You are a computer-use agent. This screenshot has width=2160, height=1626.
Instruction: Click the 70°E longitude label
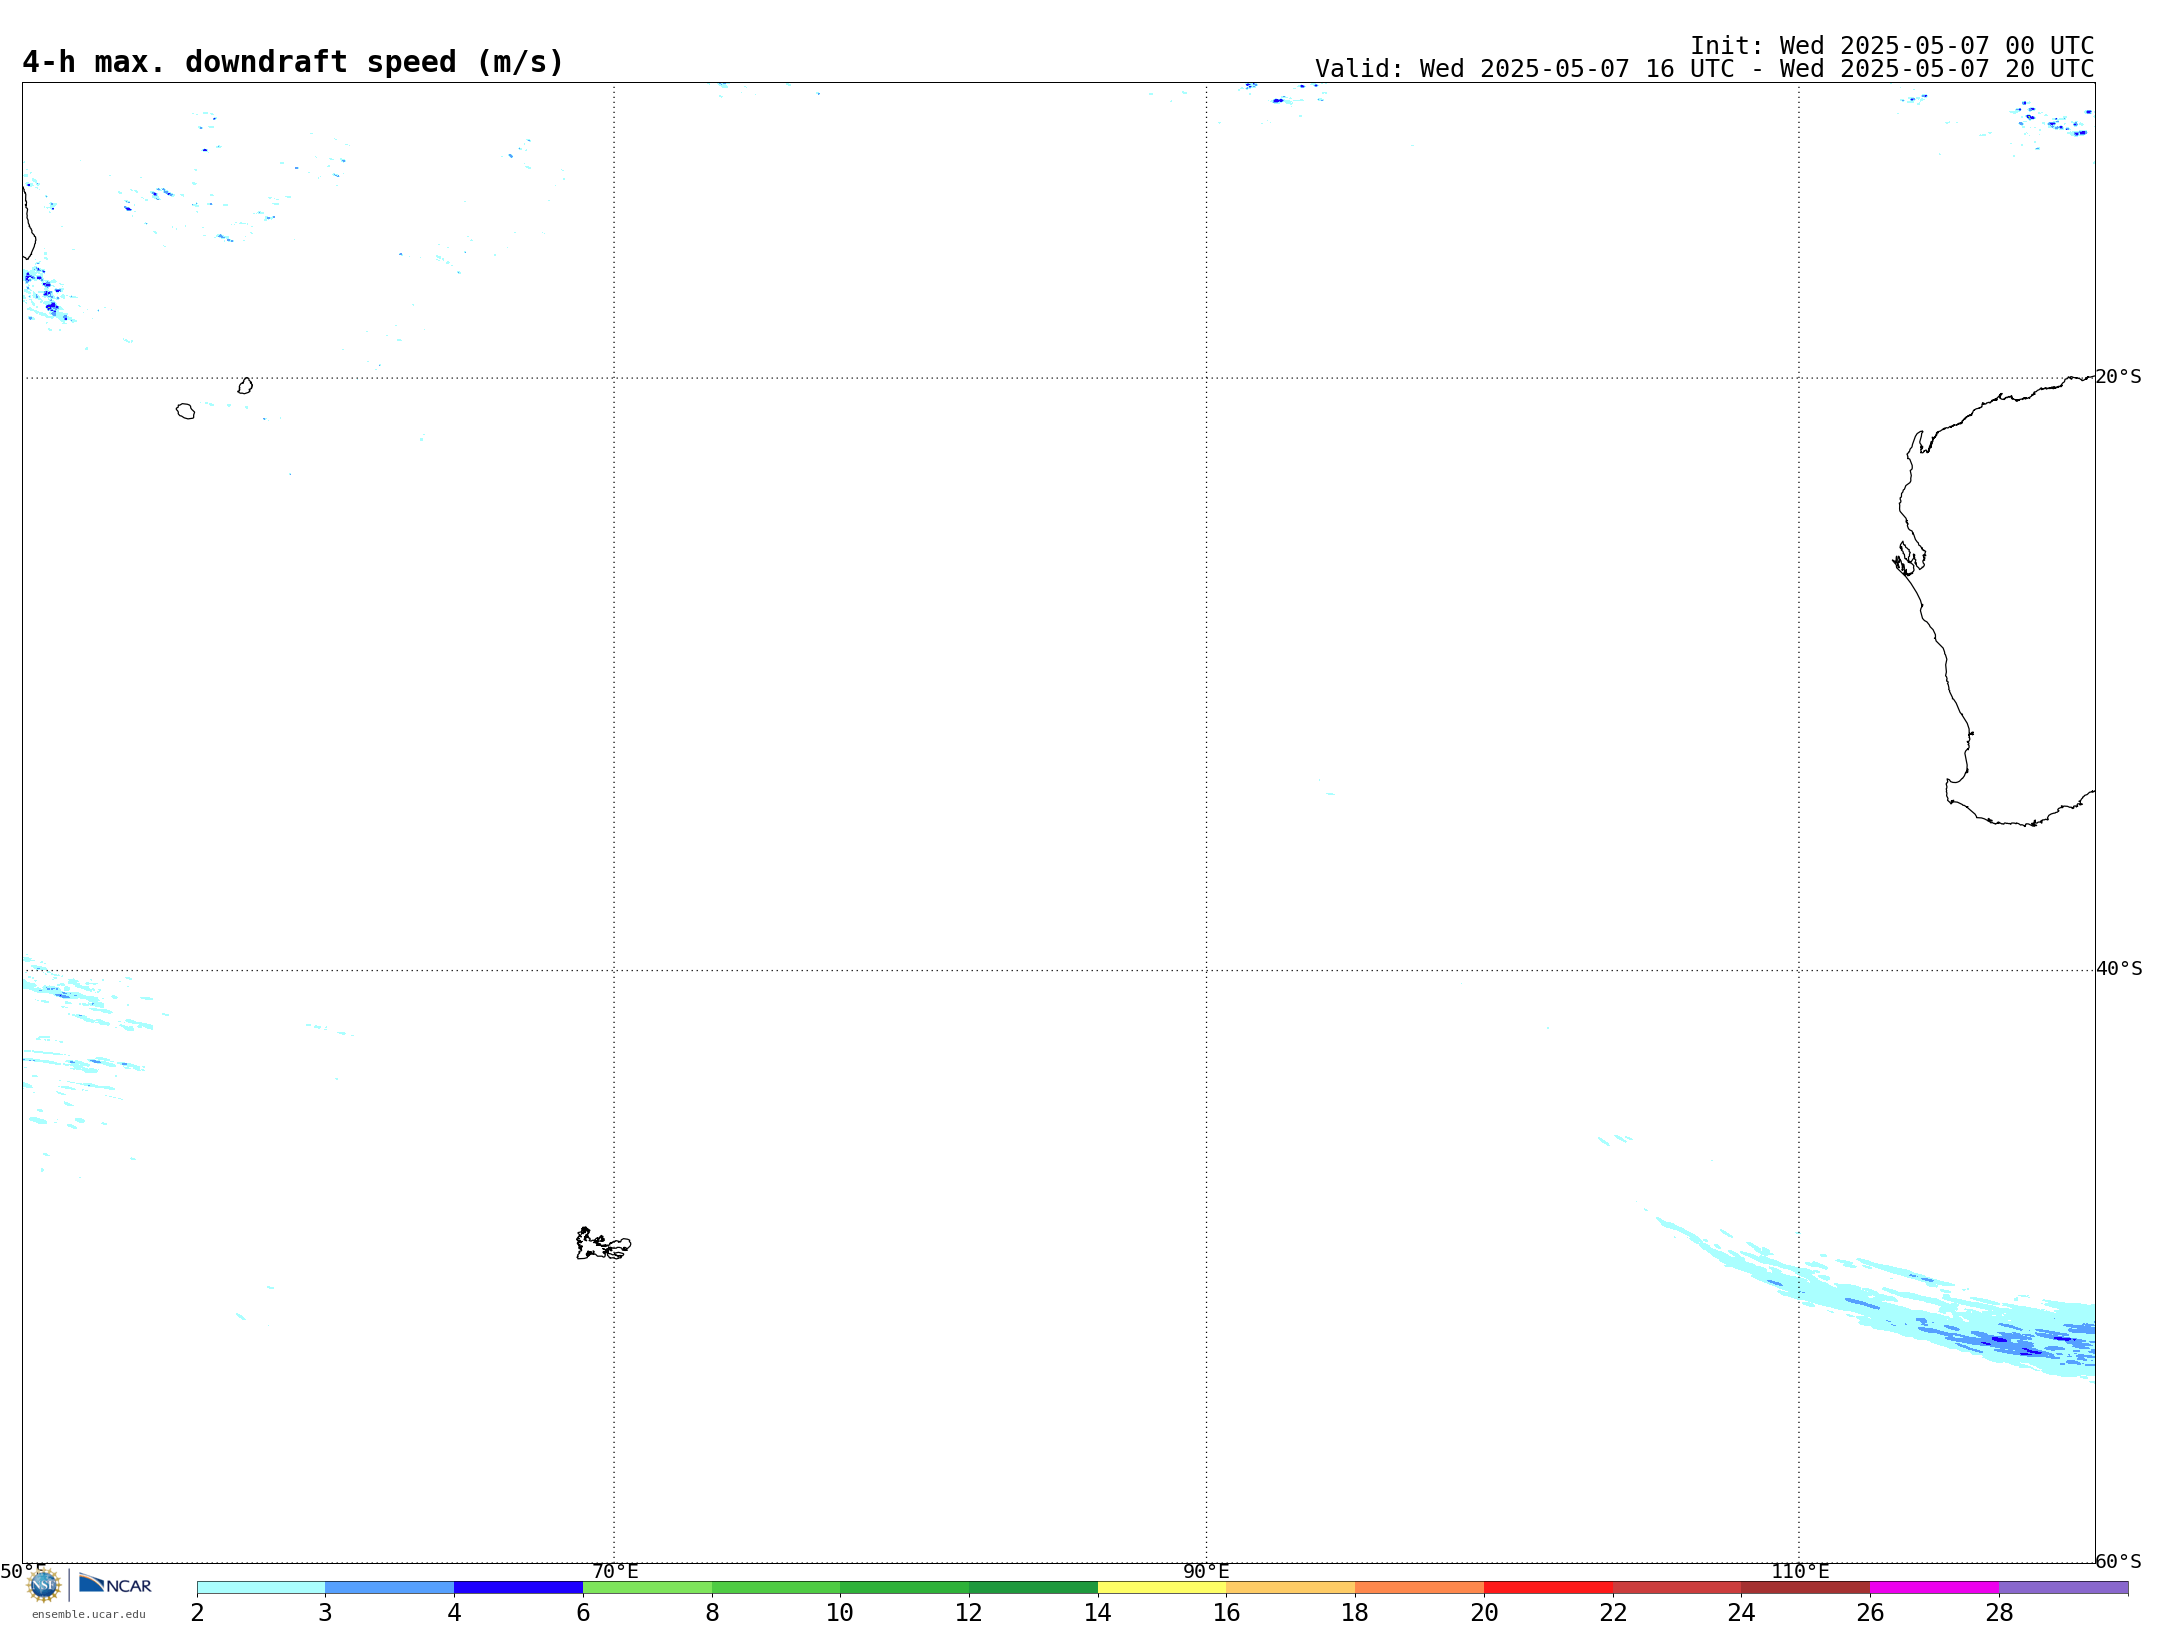[x=615, y=1571]
